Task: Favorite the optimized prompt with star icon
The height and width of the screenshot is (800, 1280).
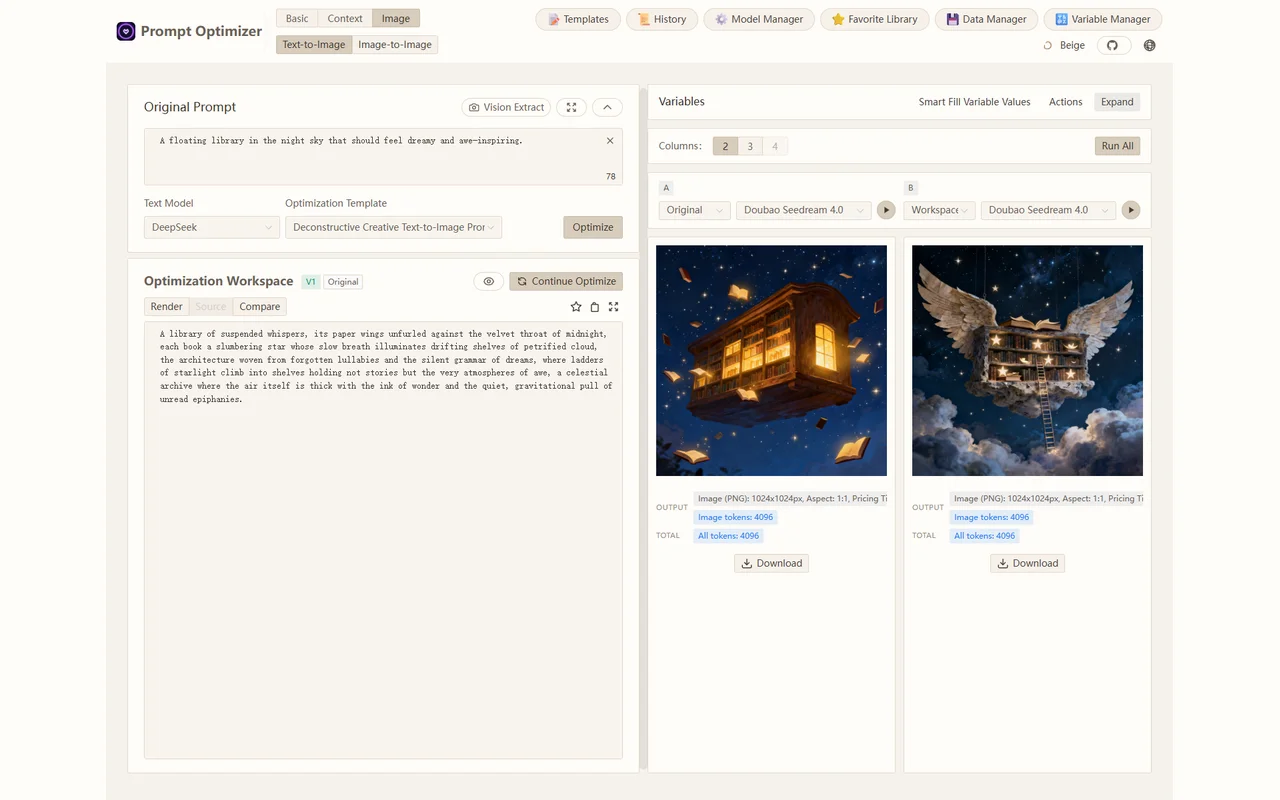Action: 576,307
